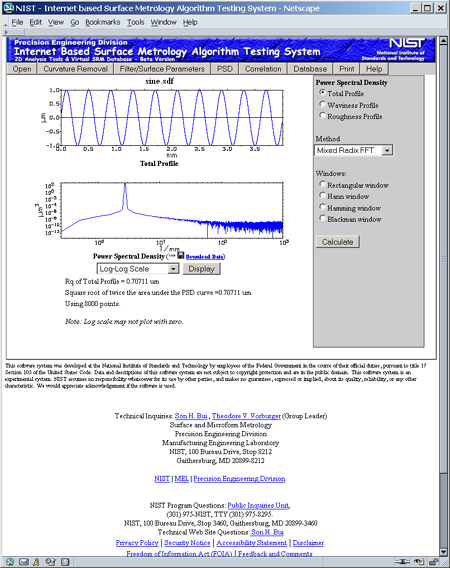Click the vertical scrollbar thumb

point(443,258)
